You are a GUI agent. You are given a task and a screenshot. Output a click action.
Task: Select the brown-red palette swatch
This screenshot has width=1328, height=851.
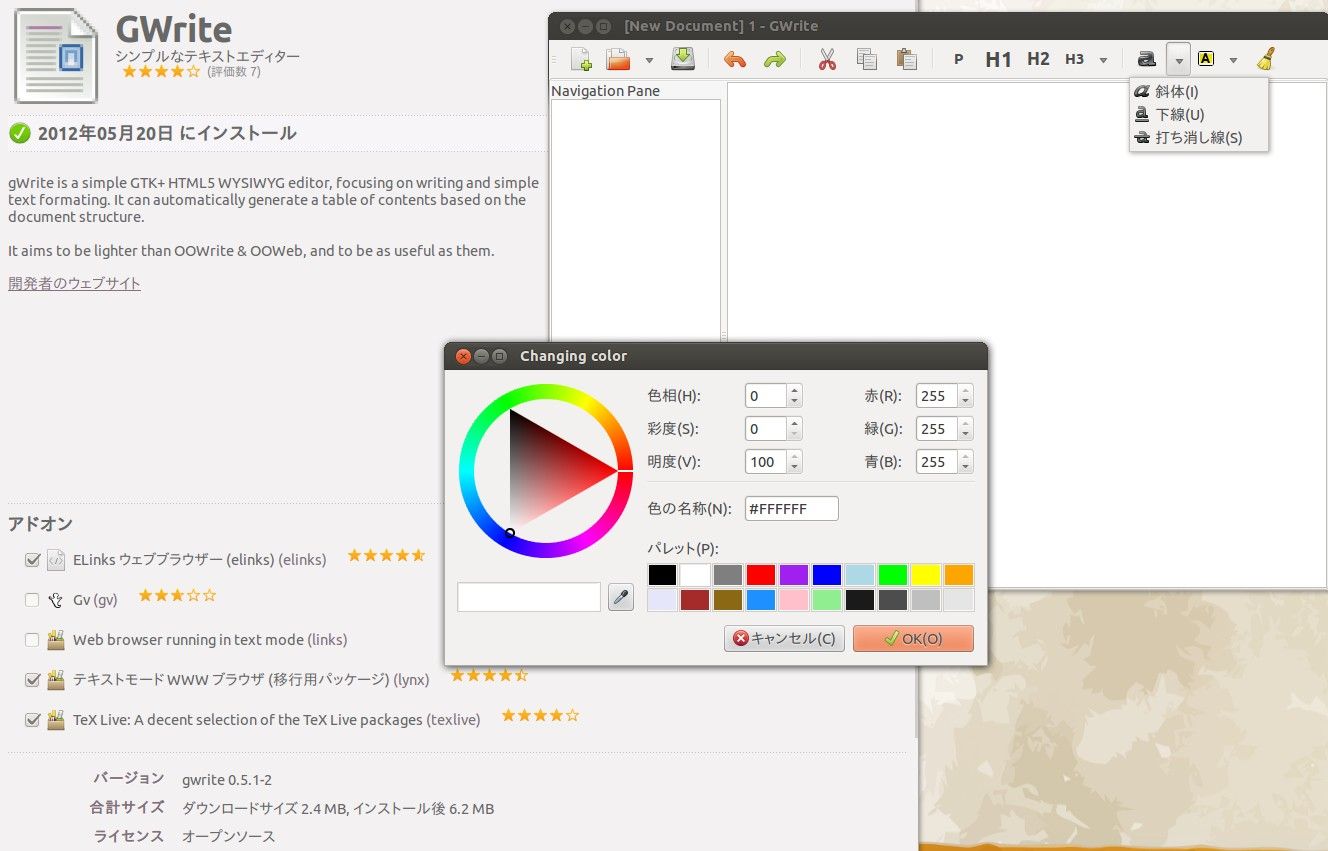(695, 600)
